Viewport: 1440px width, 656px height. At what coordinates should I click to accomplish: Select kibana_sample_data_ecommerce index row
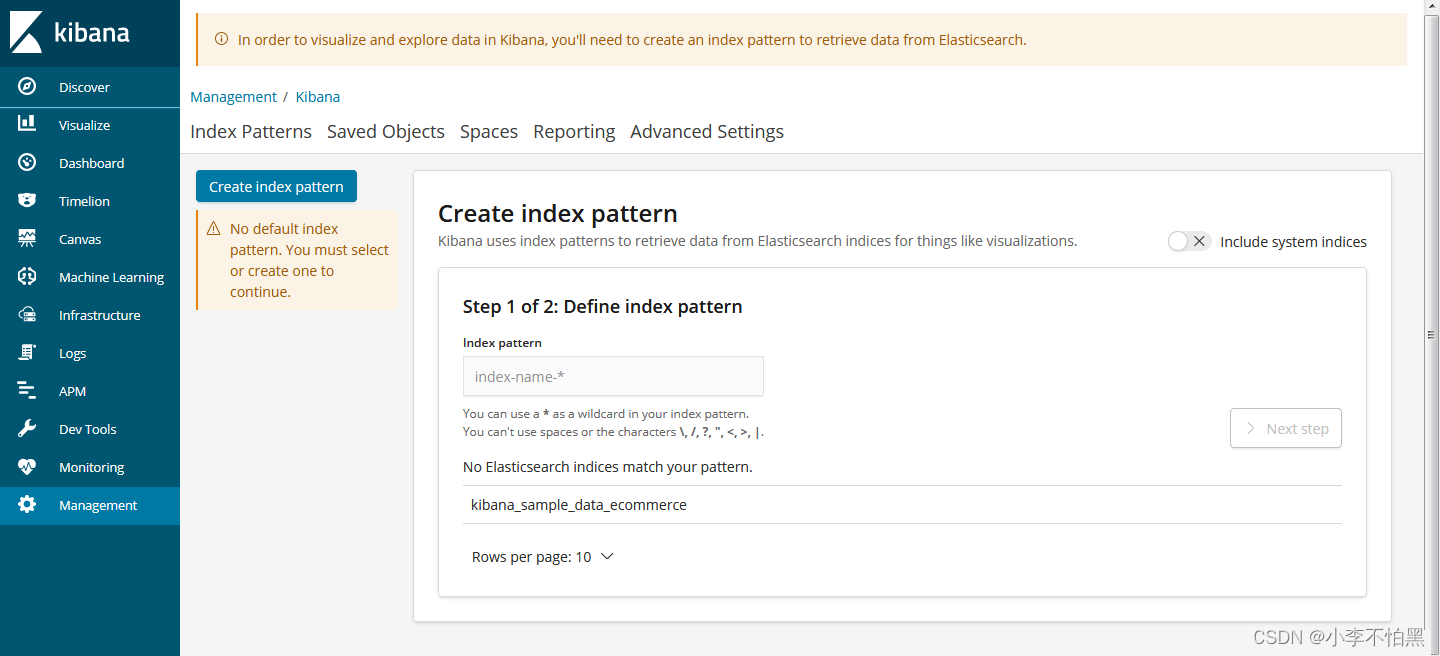(902, 505)
